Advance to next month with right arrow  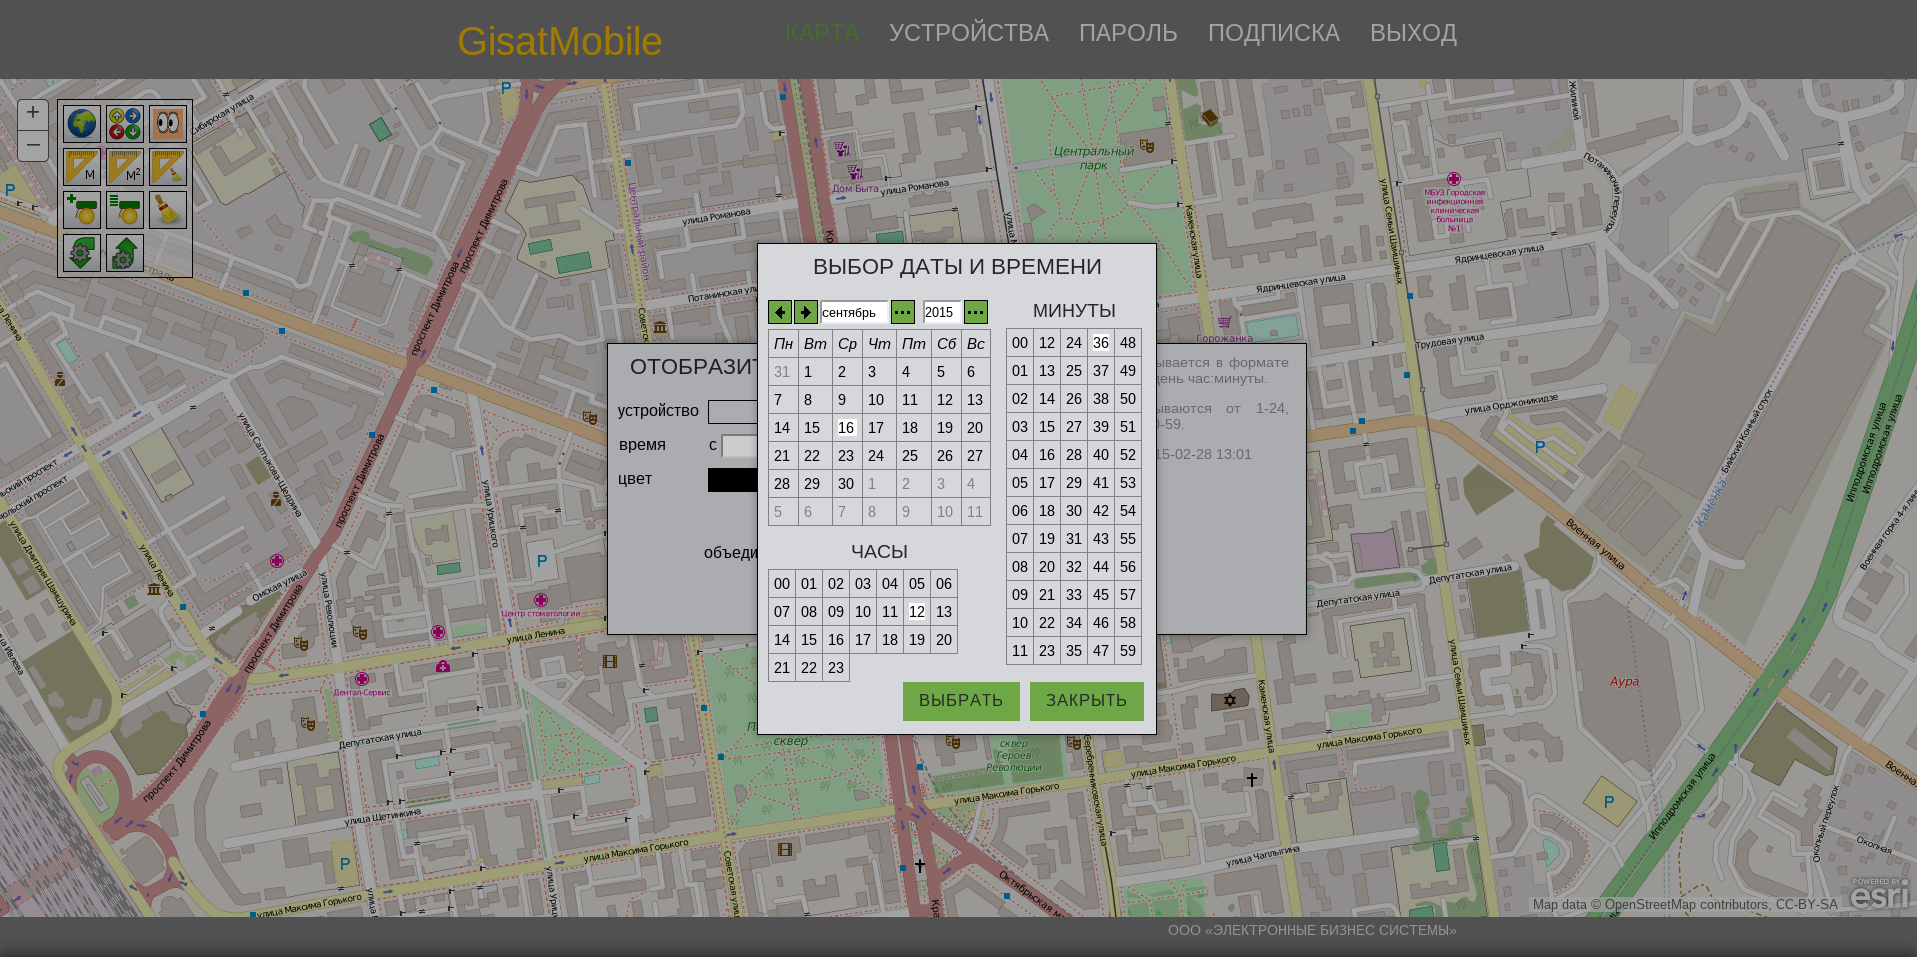coord(806,312)
